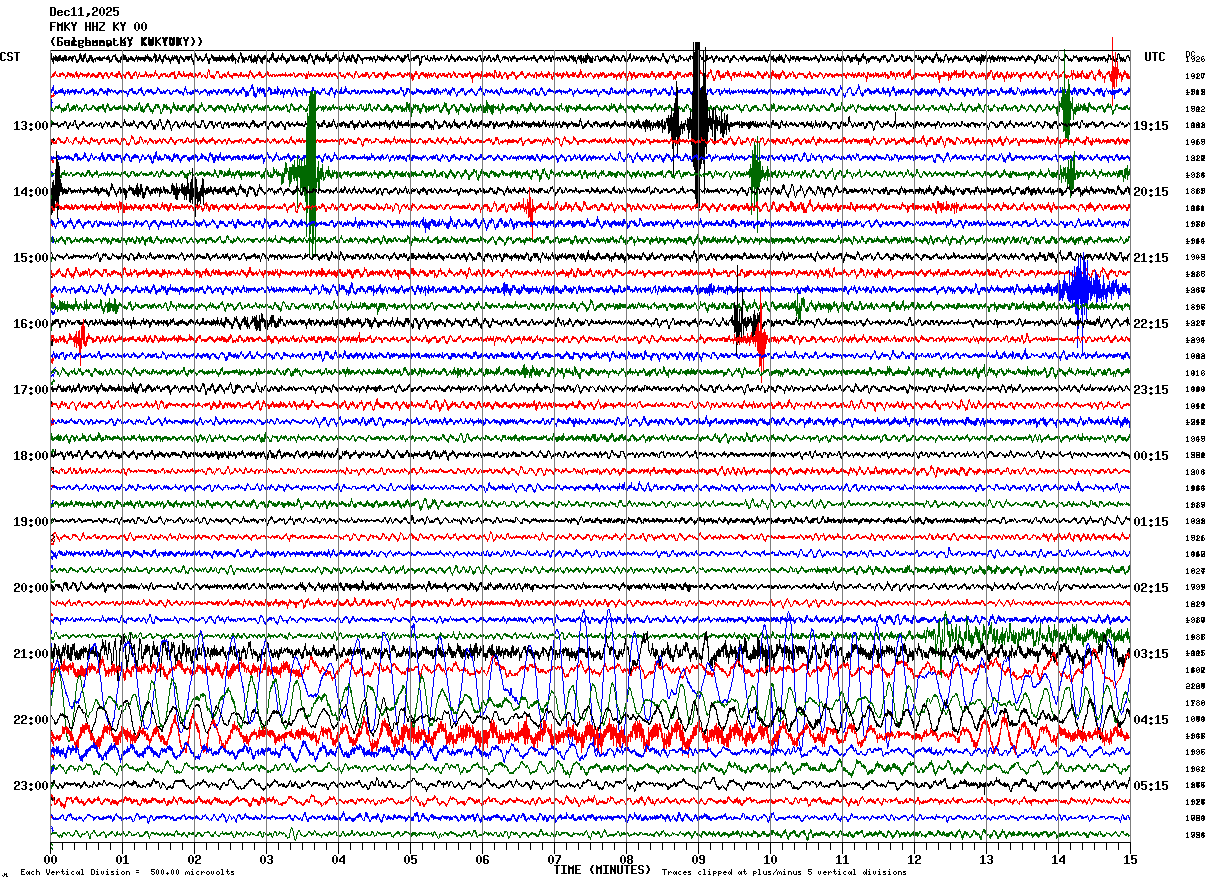
Task: Click the large black event near minute 9
Action: pyautogui.click(x=698, y=124)
